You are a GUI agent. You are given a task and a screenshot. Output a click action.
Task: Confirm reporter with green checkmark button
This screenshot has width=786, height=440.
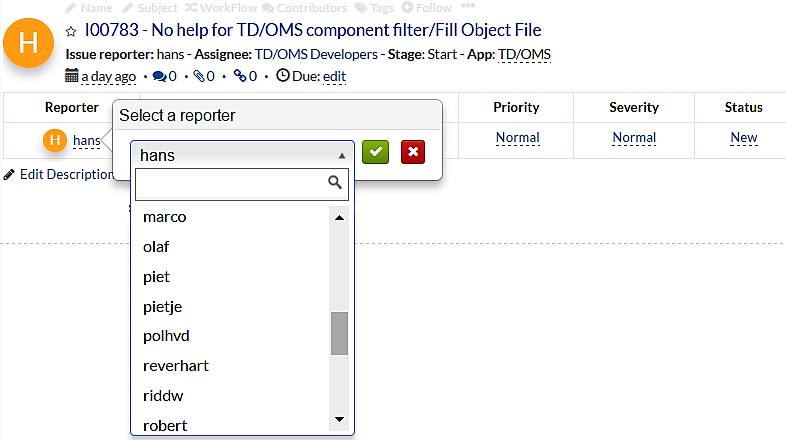[376, 152]
